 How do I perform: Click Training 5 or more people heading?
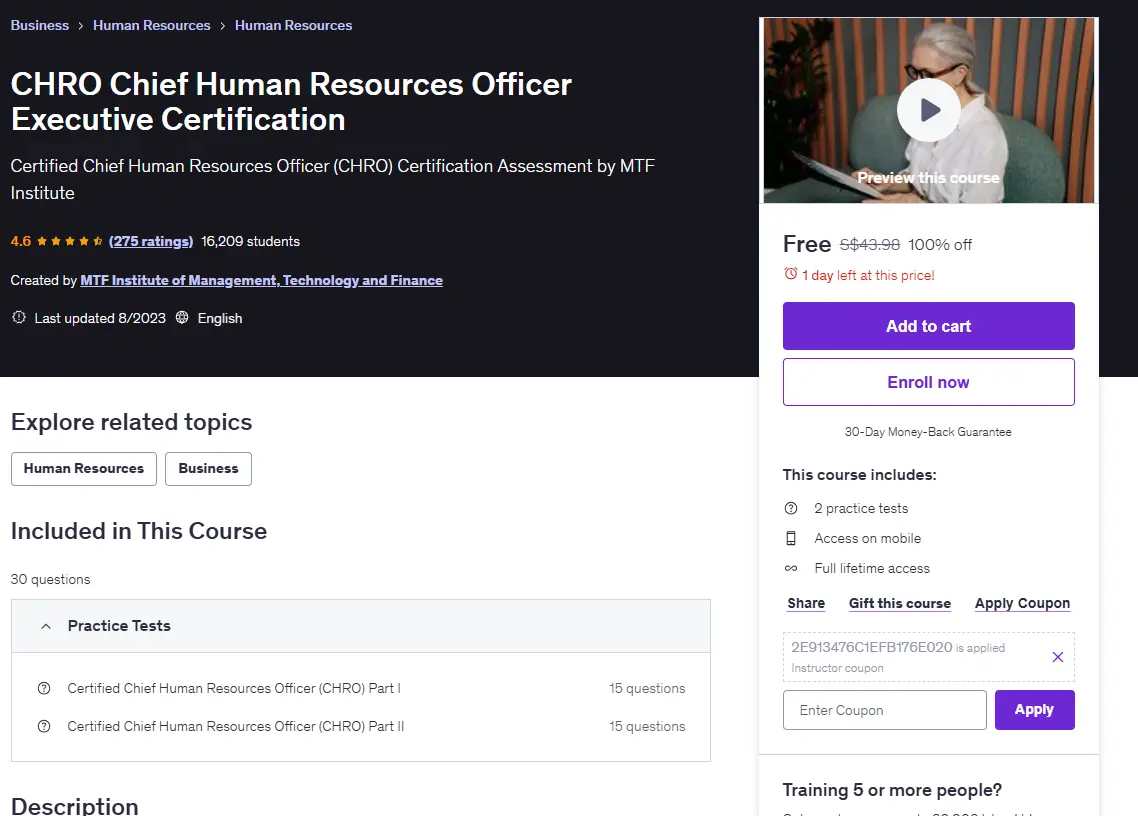click(x=892, y=790)
